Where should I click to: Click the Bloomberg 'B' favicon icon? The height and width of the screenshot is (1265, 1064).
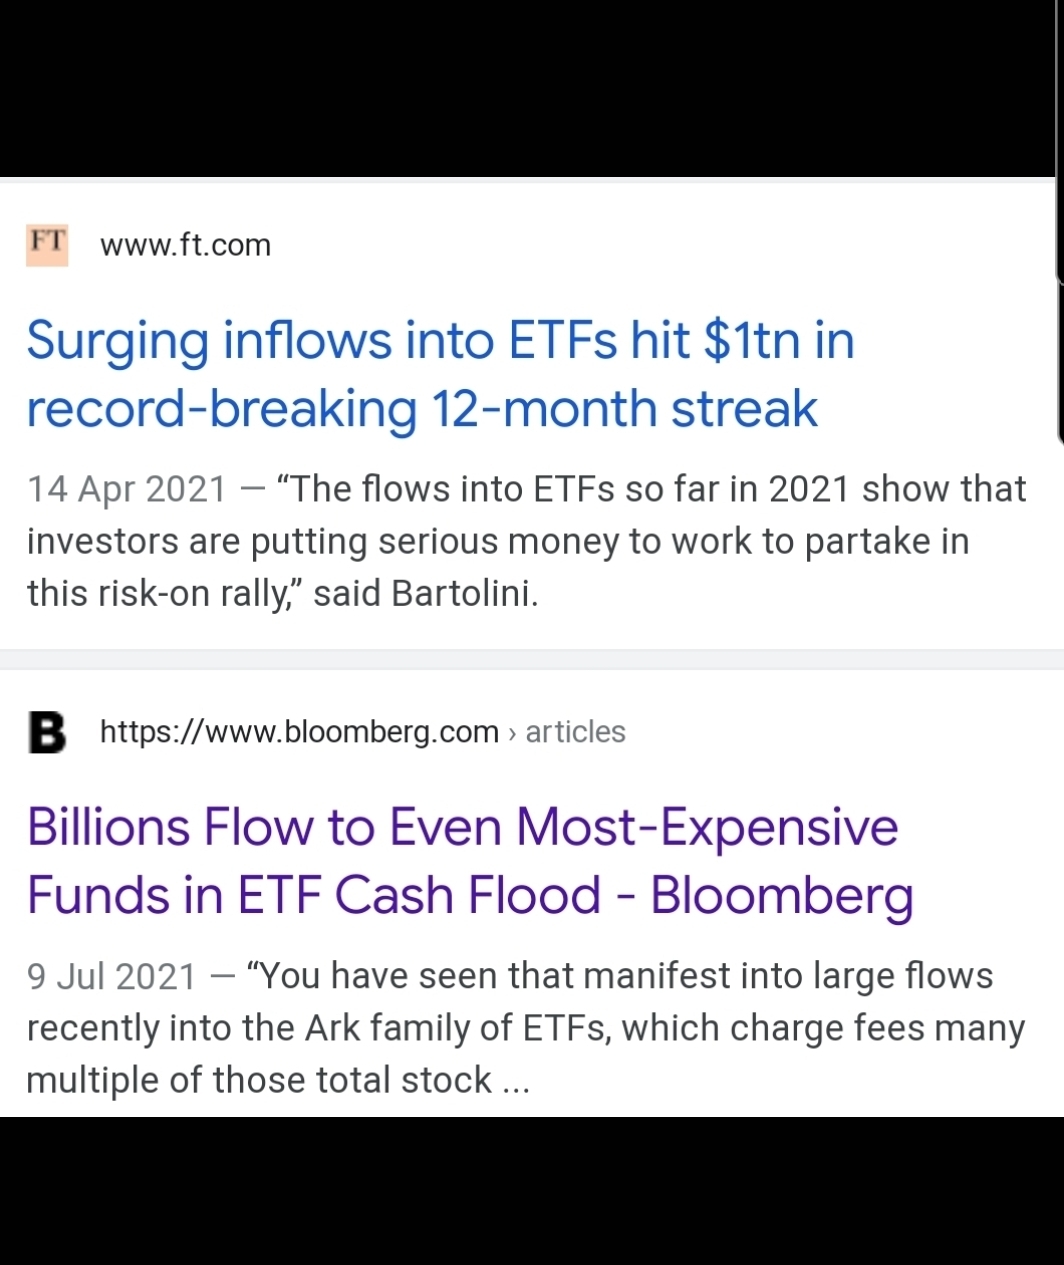point(47,732)
